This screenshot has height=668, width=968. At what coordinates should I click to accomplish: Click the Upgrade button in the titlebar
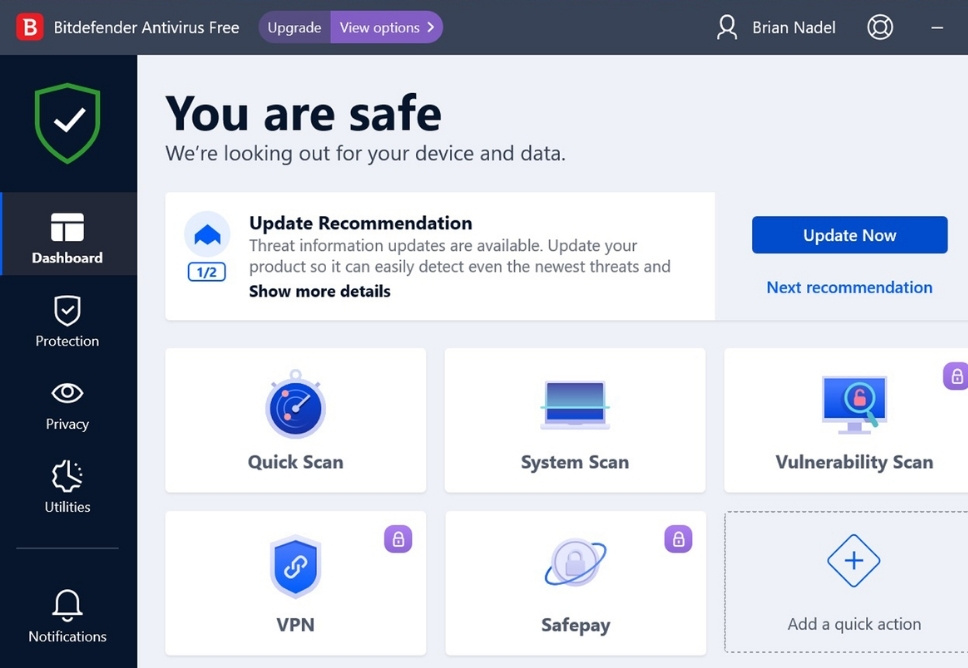(x=294, y=27)
